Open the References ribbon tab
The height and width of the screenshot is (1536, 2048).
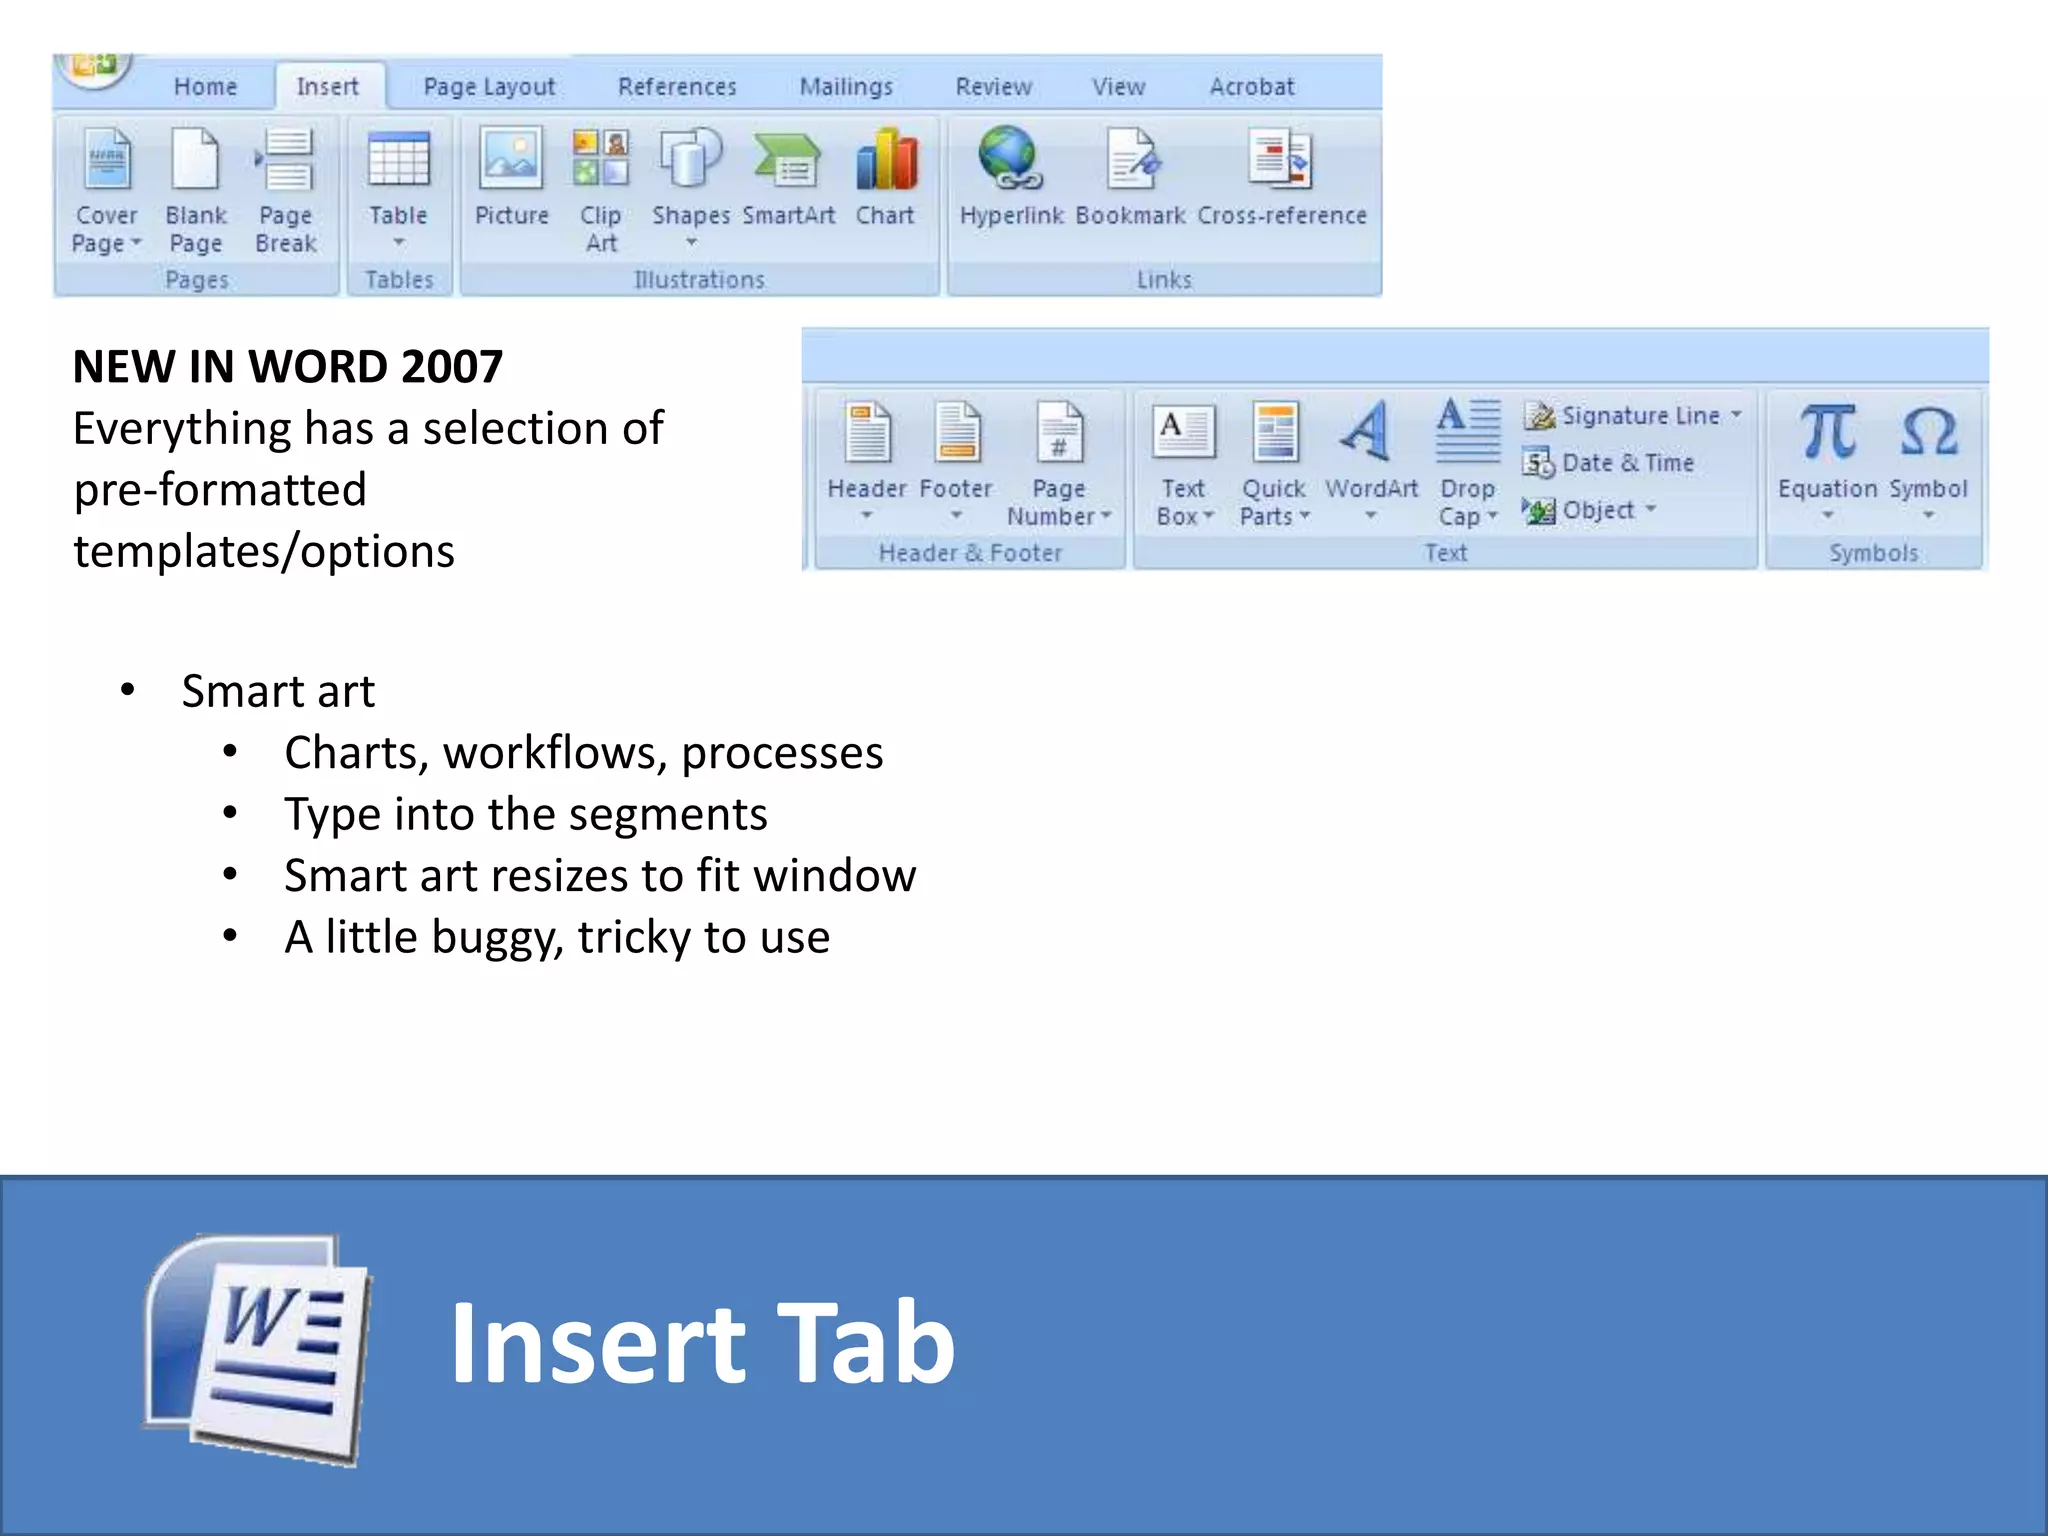pos(677,87)
